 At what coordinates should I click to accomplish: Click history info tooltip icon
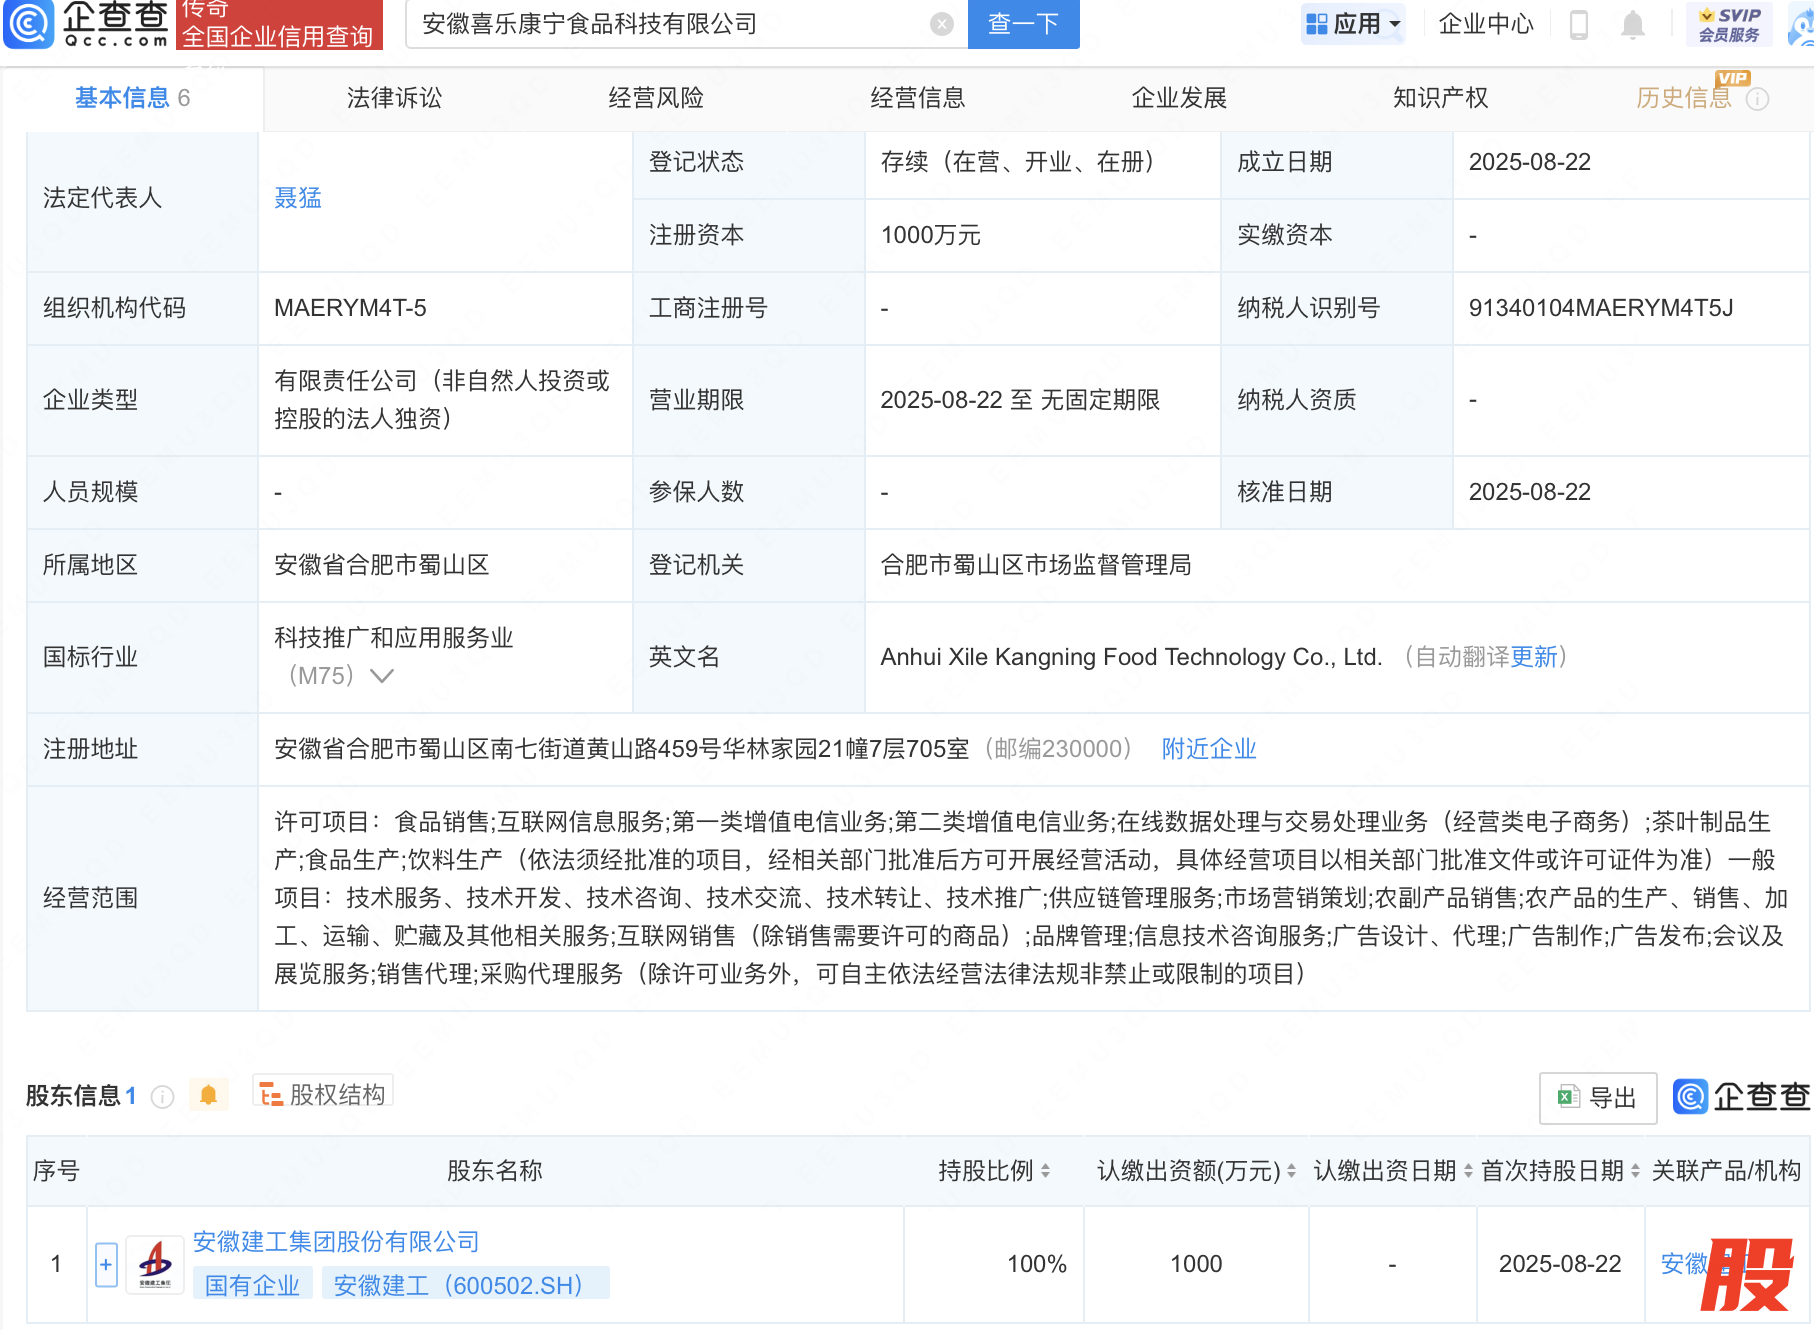point(1757,99)
